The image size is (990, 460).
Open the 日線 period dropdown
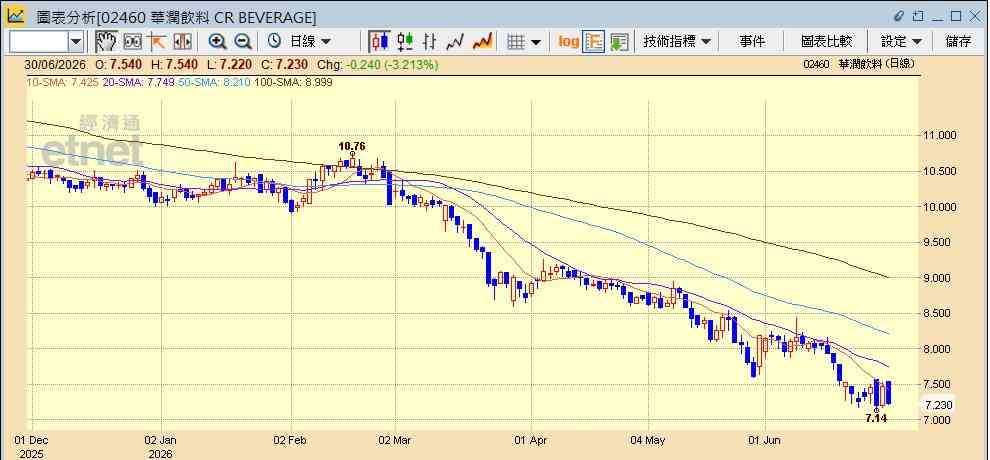coord(299,42)
